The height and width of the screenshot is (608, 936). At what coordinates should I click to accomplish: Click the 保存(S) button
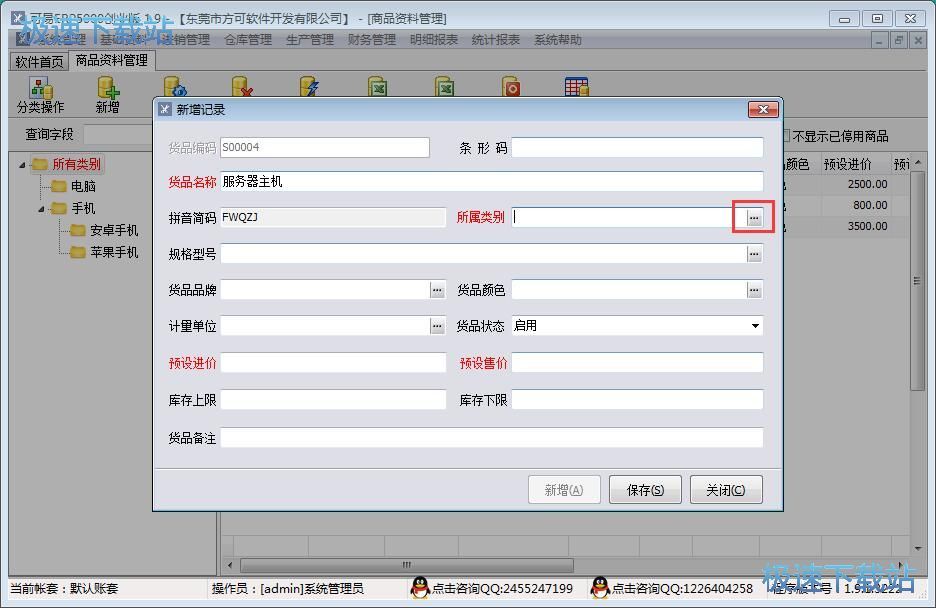[645, 490]
